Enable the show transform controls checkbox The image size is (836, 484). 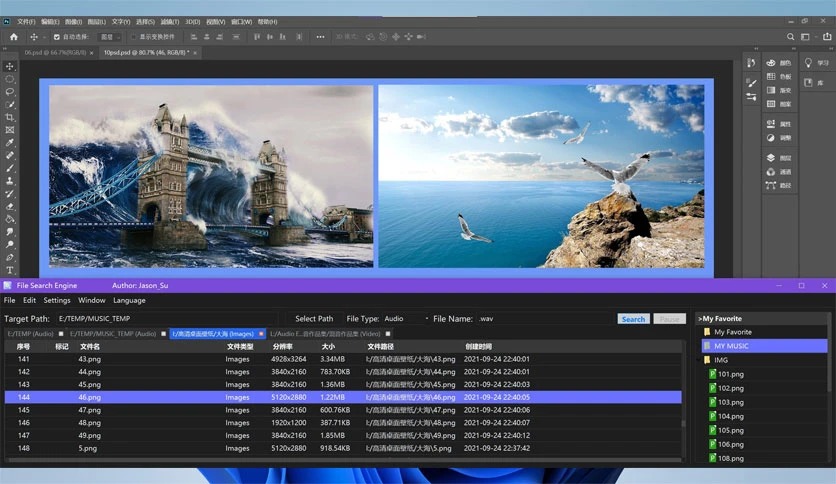pos(134,37)
